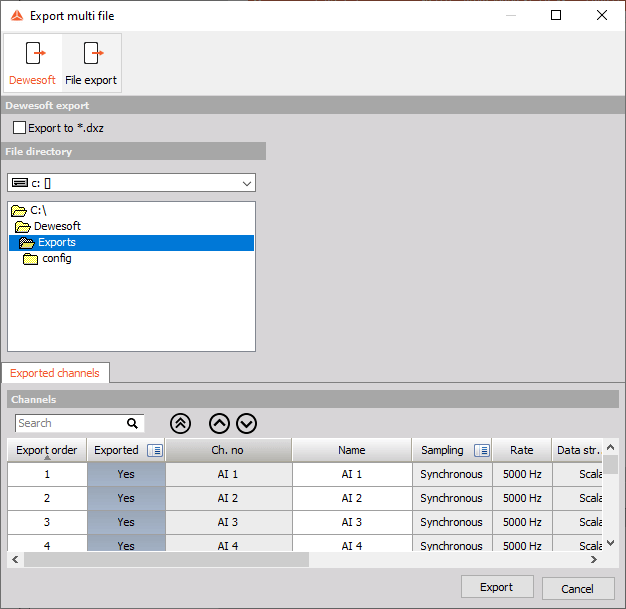Enable Export to *.dxz checkbox

click(20, 128)
